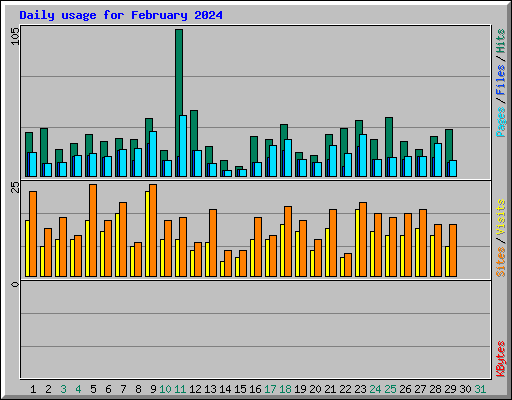This screenshot has width=512, height=400.
Task: Click day label 27 on the x-axis
Action: [x=420, y=389]
